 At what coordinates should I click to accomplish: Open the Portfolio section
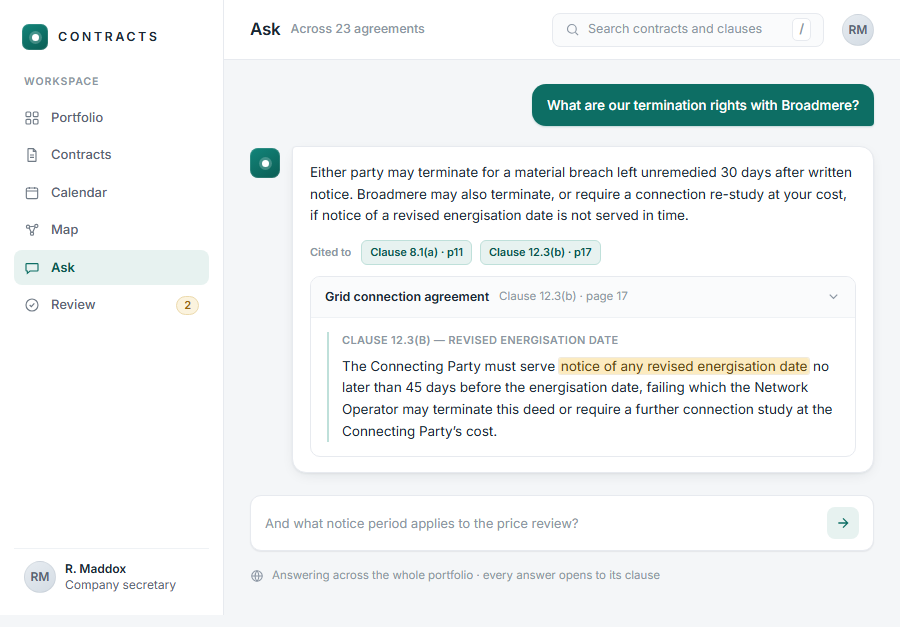pos(111,118)
